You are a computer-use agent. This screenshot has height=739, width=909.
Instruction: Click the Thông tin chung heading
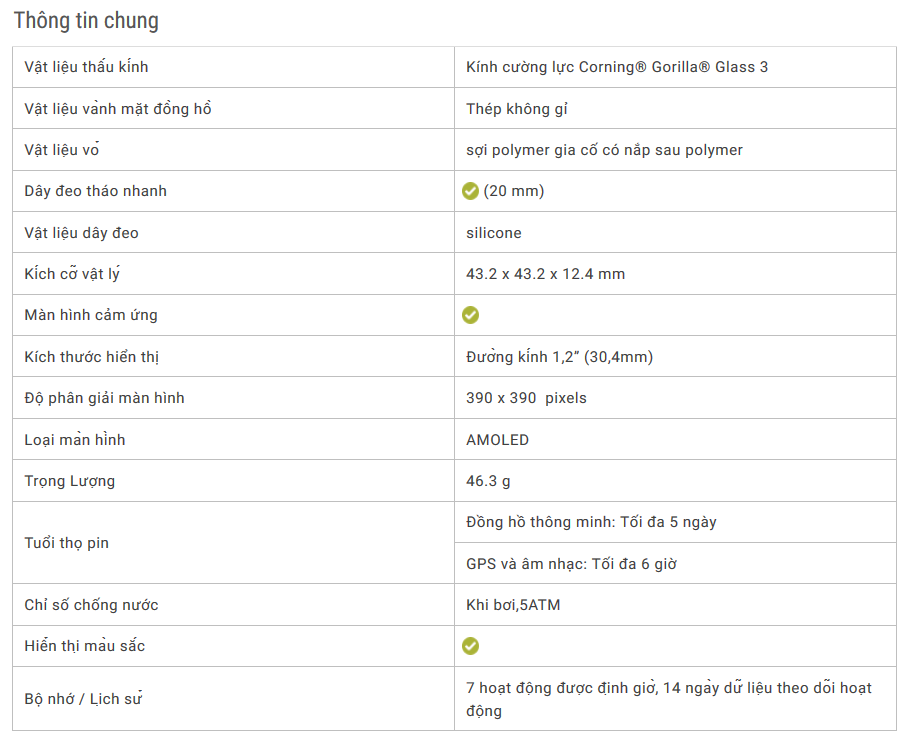86,20
